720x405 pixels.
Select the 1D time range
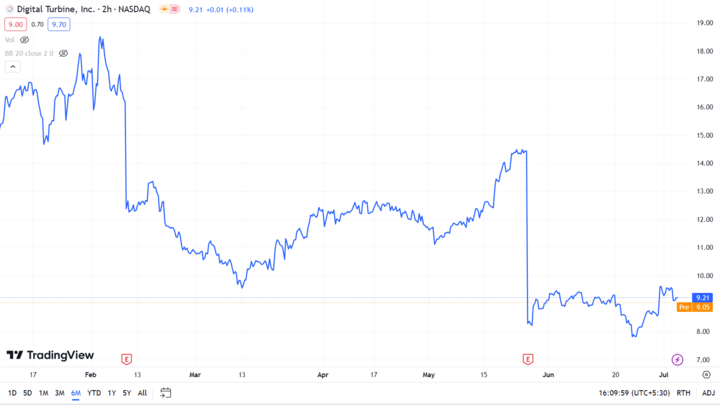coord(12,393)
